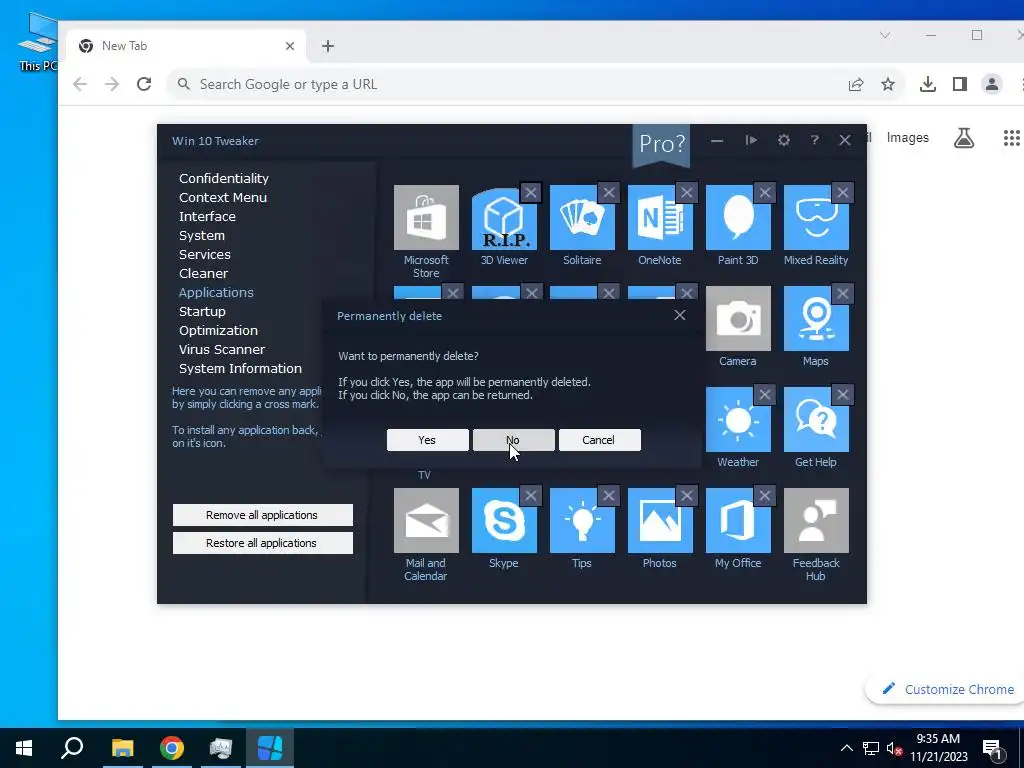1024x768 pixels.
Task: Click the Skype app tile
Action: [504, 520]
